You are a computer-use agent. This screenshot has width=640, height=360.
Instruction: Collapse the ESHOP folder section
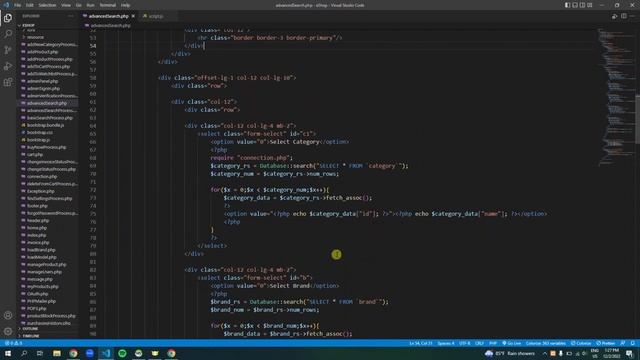point(47,25)
